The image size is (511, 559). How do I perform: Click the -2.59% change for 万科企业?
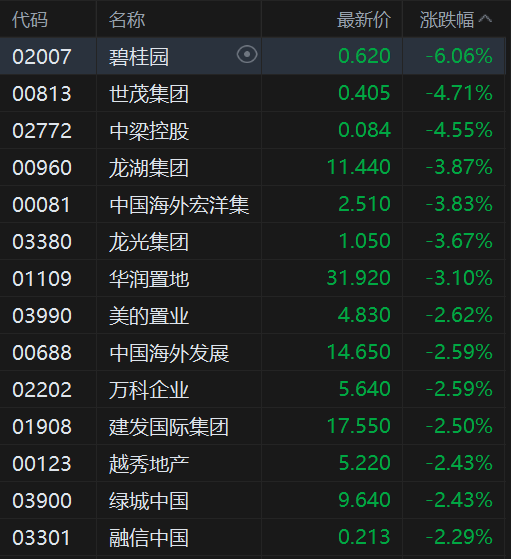click(x=459, y=389)
